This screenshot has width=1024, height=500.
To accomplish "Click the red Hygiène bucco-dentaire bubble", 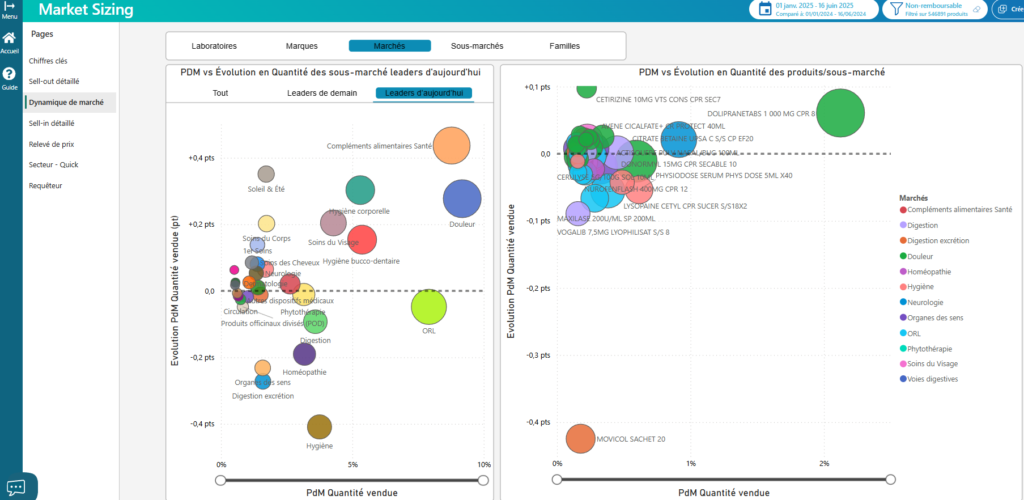I will point(362,240).
